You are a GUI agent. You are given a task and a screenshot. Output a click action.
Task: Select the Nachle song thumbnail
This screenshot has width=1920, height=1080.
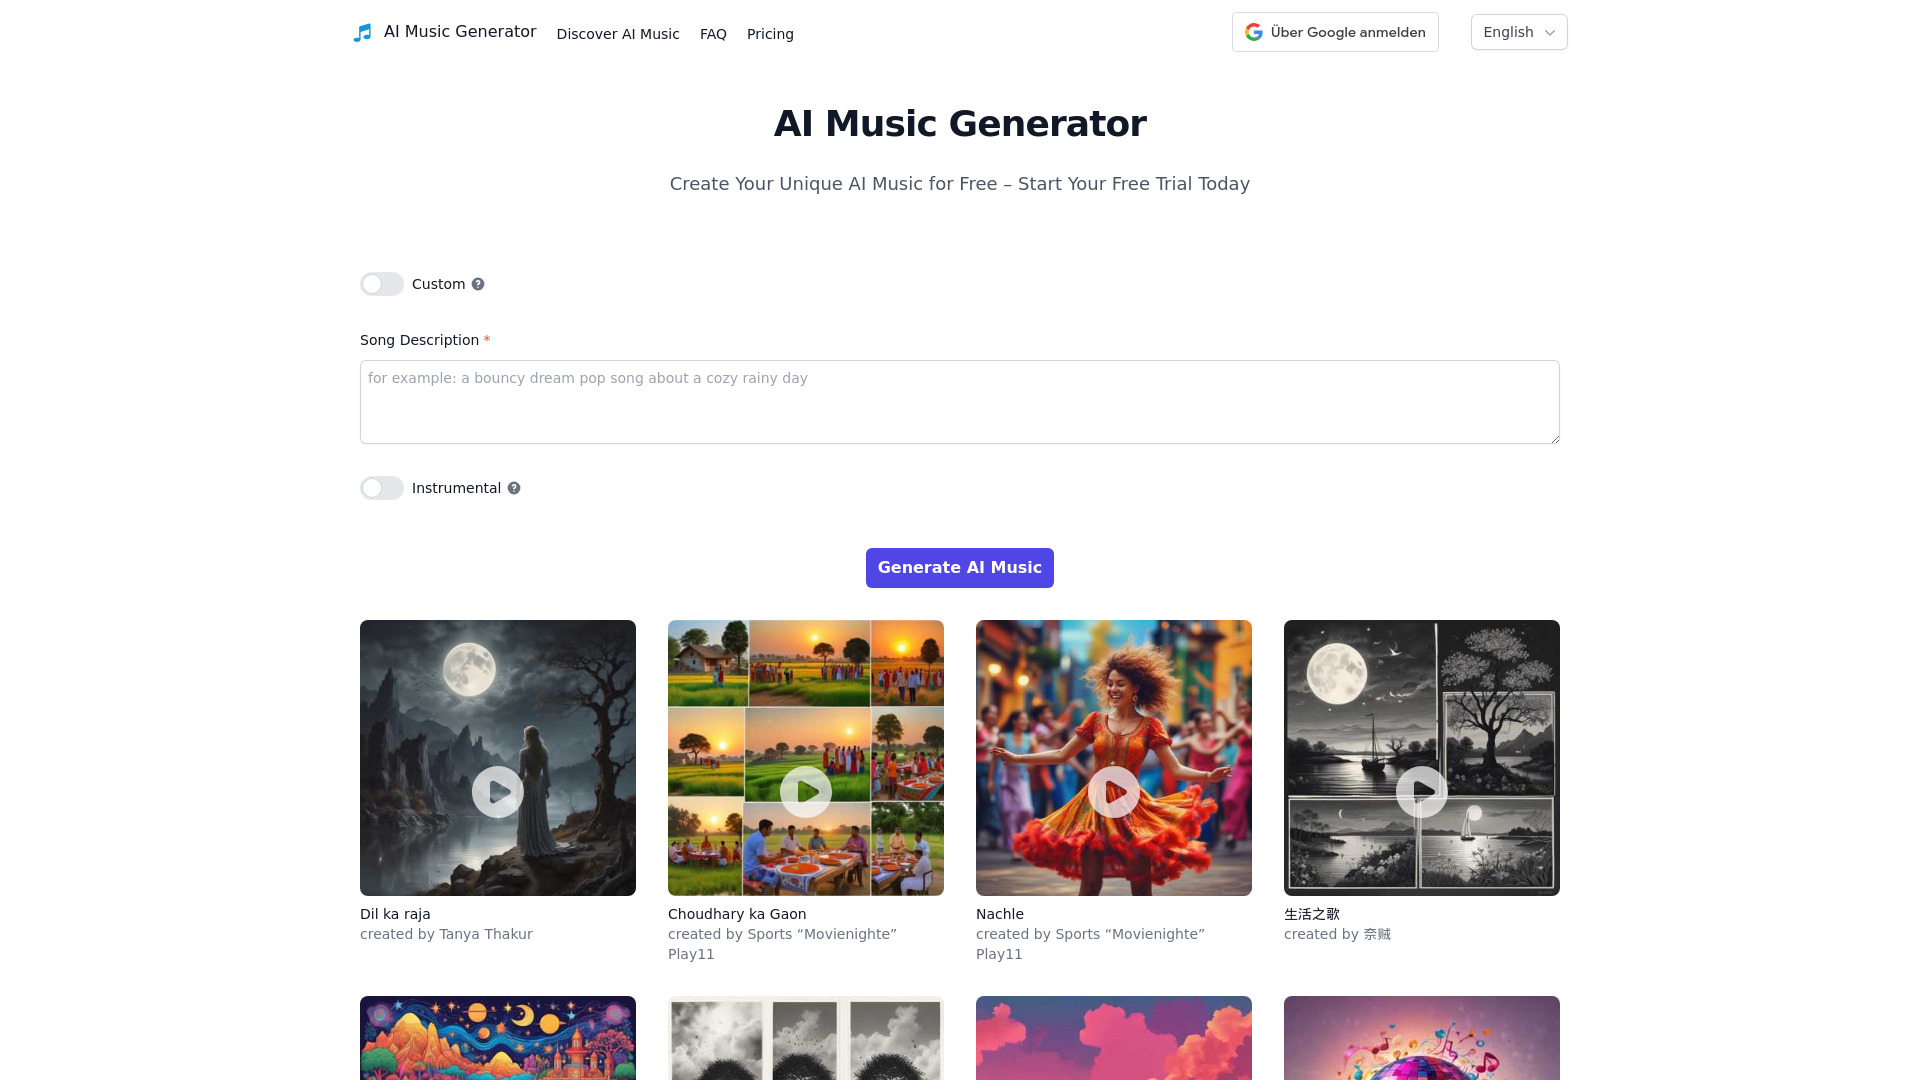pos(1113,757)
